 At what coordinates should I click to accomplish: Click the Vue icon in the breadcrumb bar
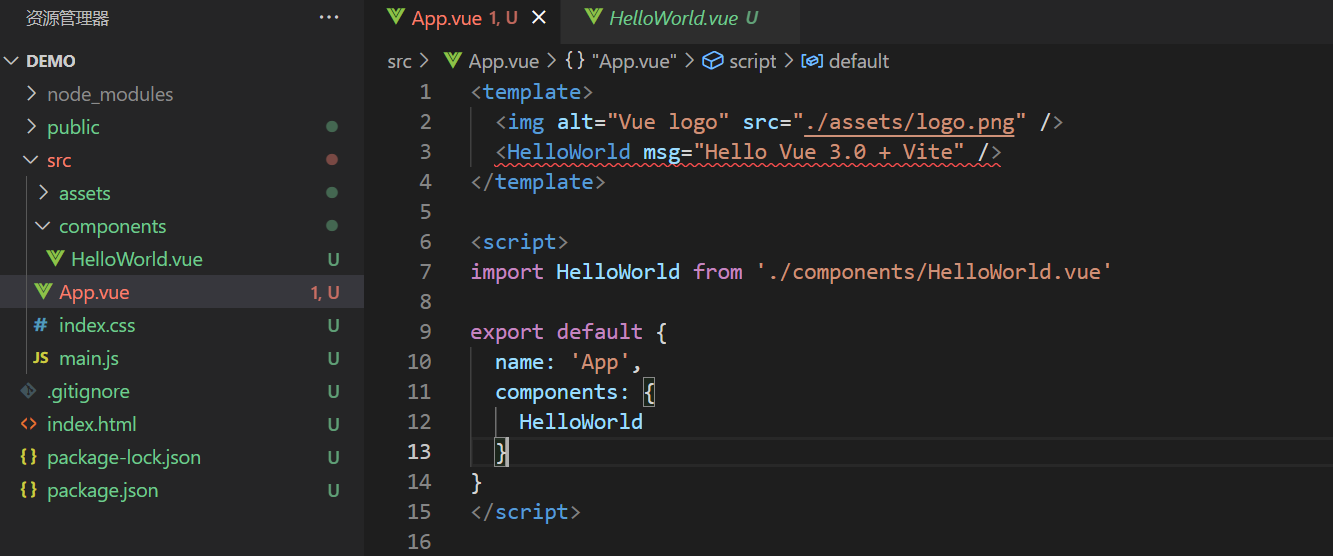tap(453, 61)
